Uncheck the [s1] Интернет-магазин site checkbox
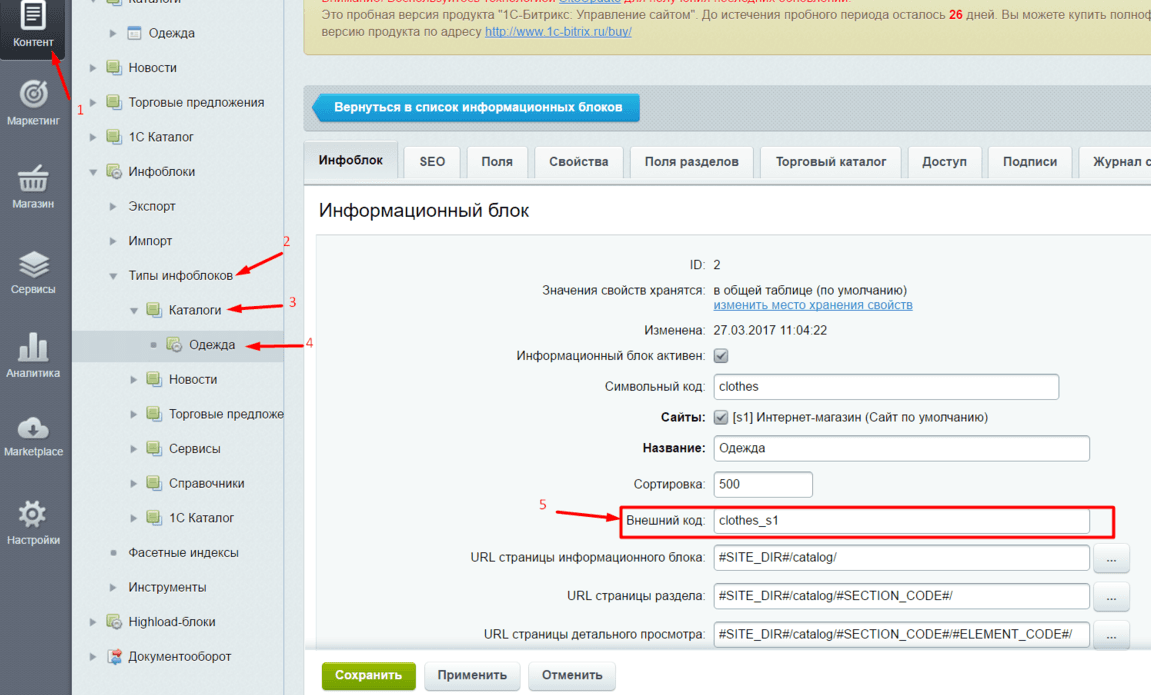This screenshot has width=1151, height=695. [x=721, y=418]
